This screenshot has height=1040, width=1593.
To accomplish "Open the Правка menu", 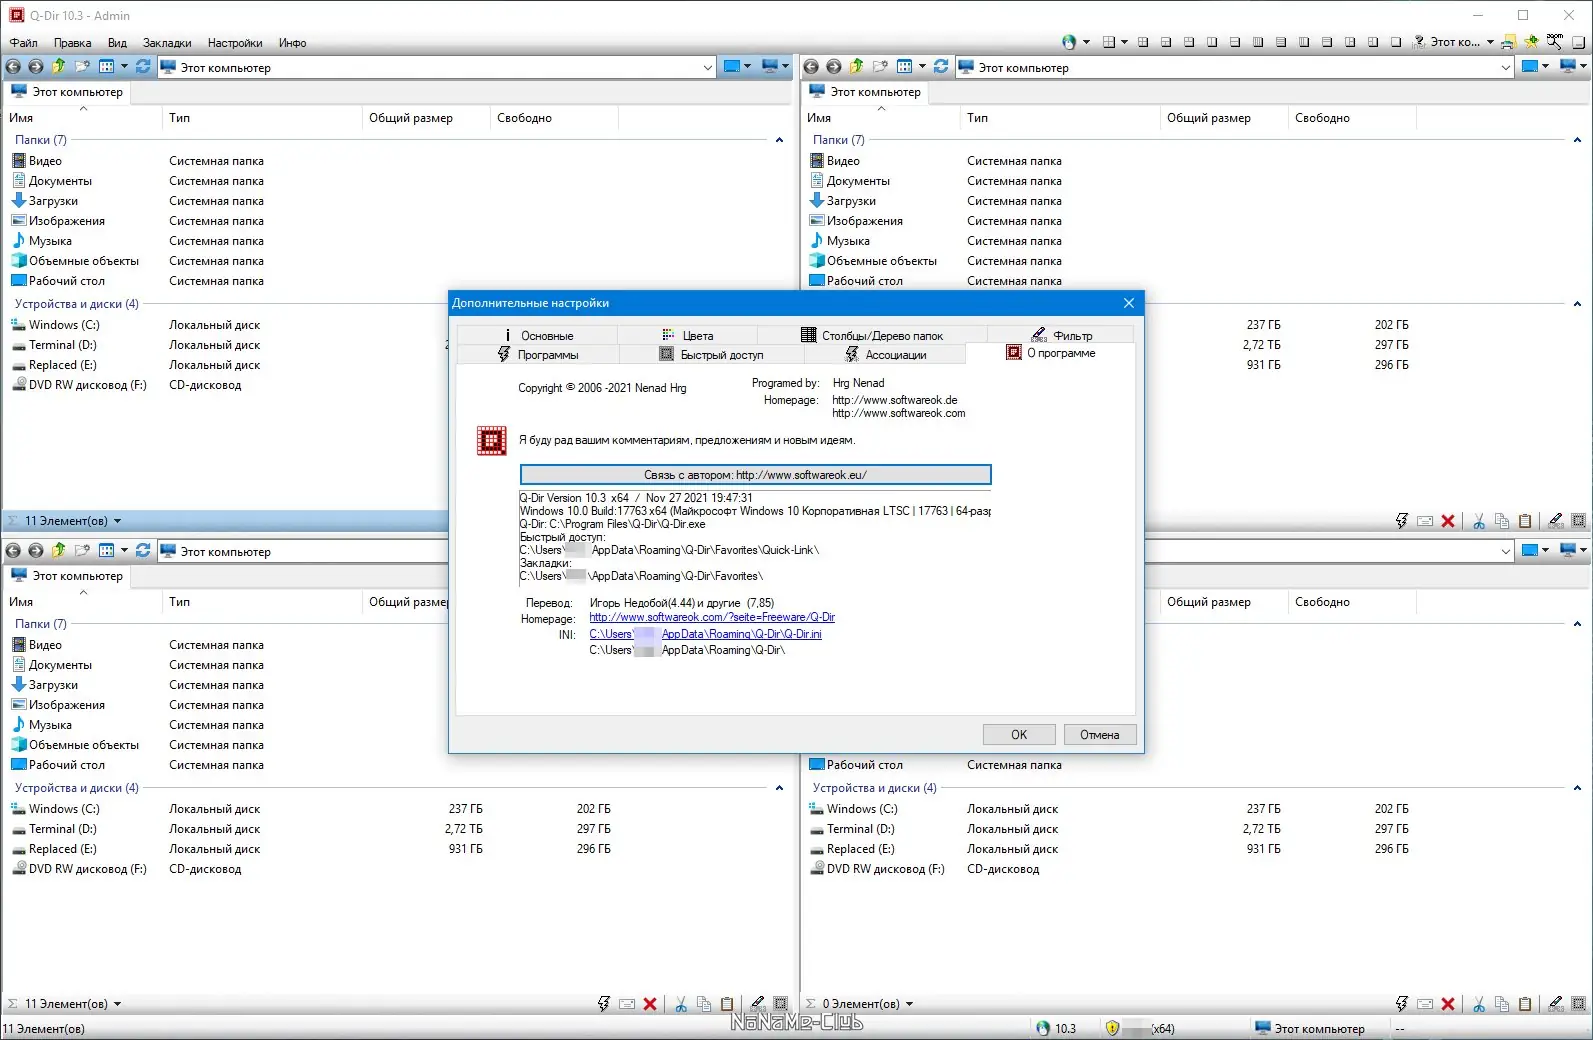I will tap(72, 43).
